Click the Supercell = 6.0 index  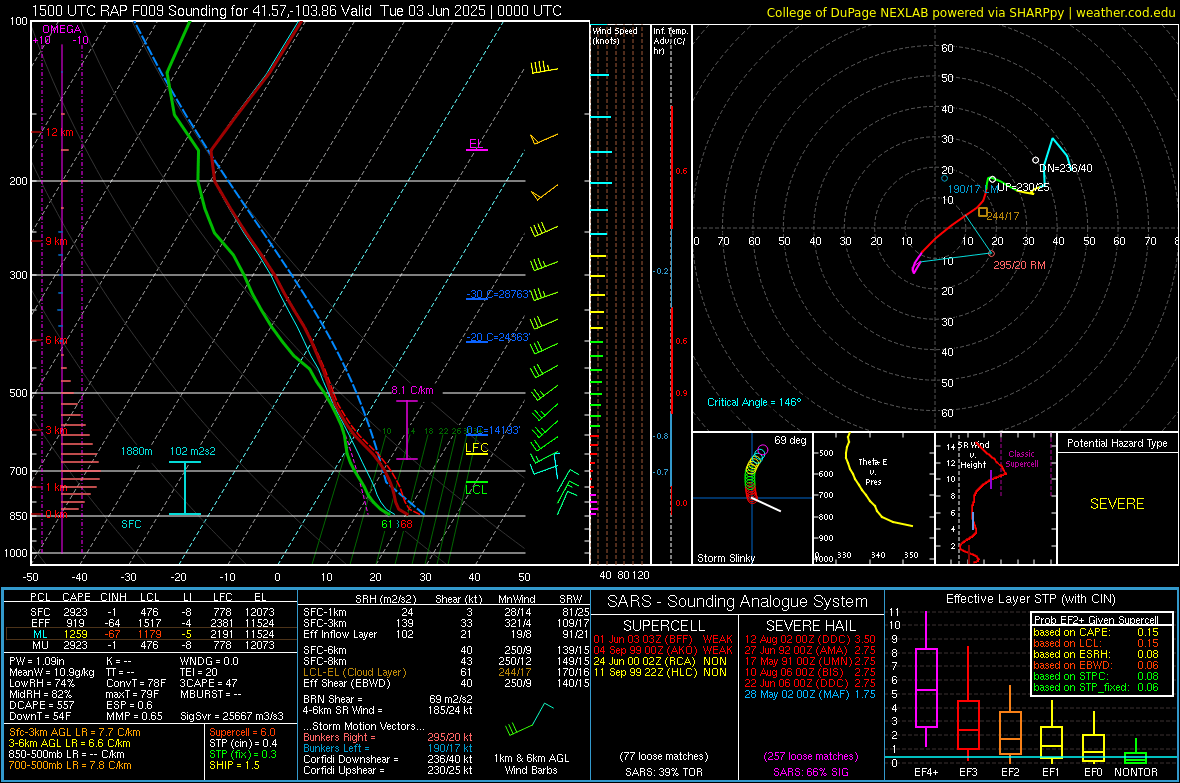point(242,732)
